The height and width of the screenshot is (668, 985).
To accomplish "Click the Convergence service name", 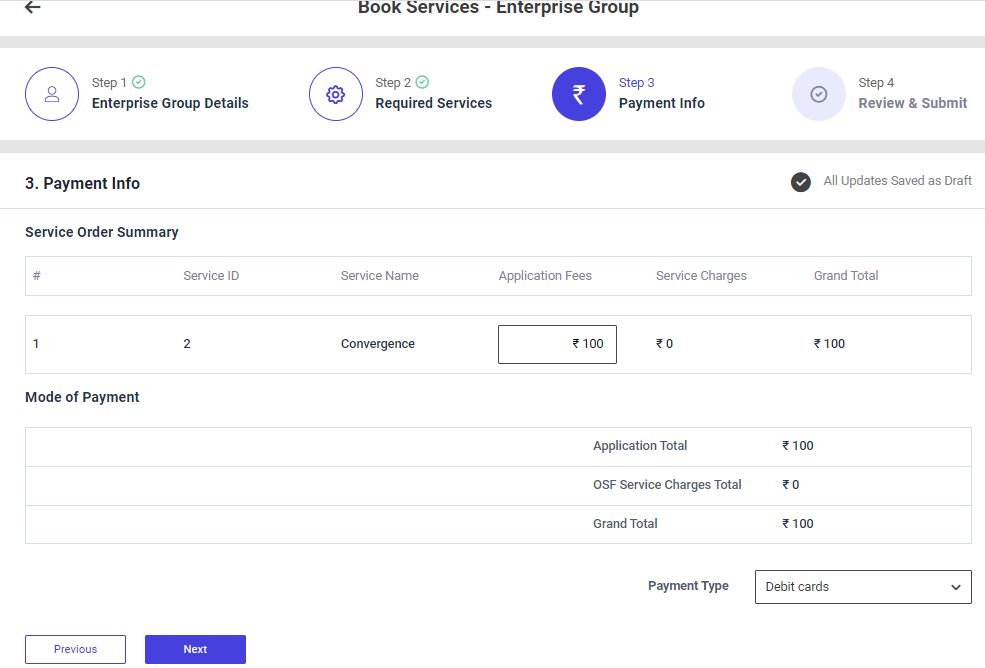I will (x=377, y=344).
